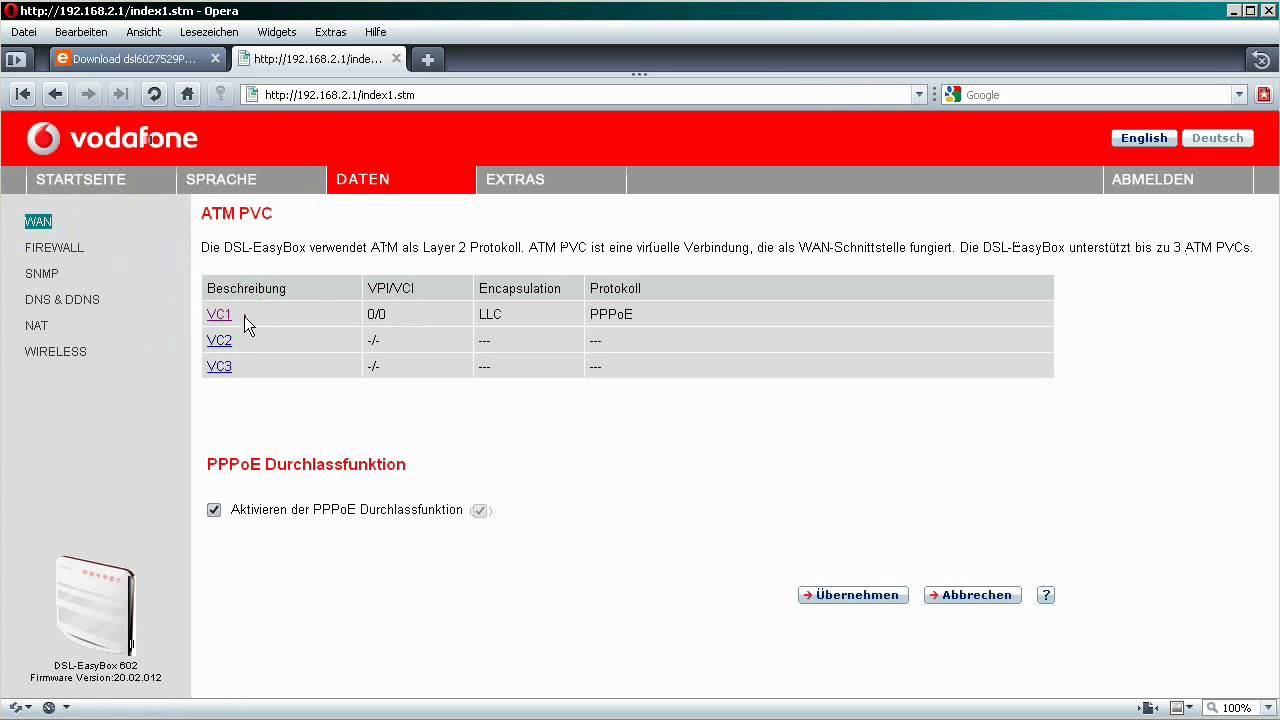Open the Extras menu in menu bar
The image size is (1280, 720).
click(x=331, y=32)
